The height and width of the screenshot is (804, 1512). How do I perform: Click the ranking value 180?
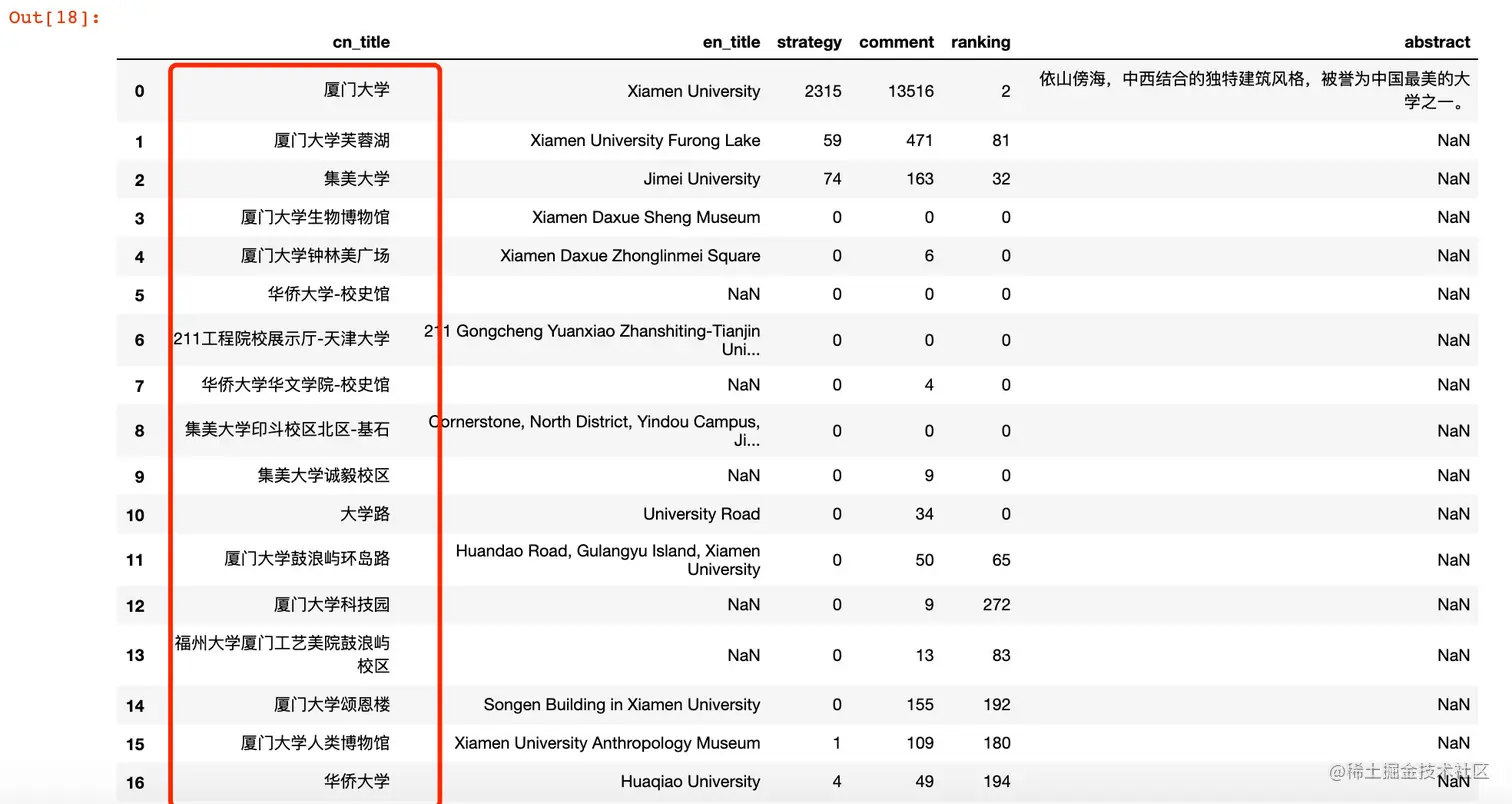pyautogui.click(x=996, y=743)
